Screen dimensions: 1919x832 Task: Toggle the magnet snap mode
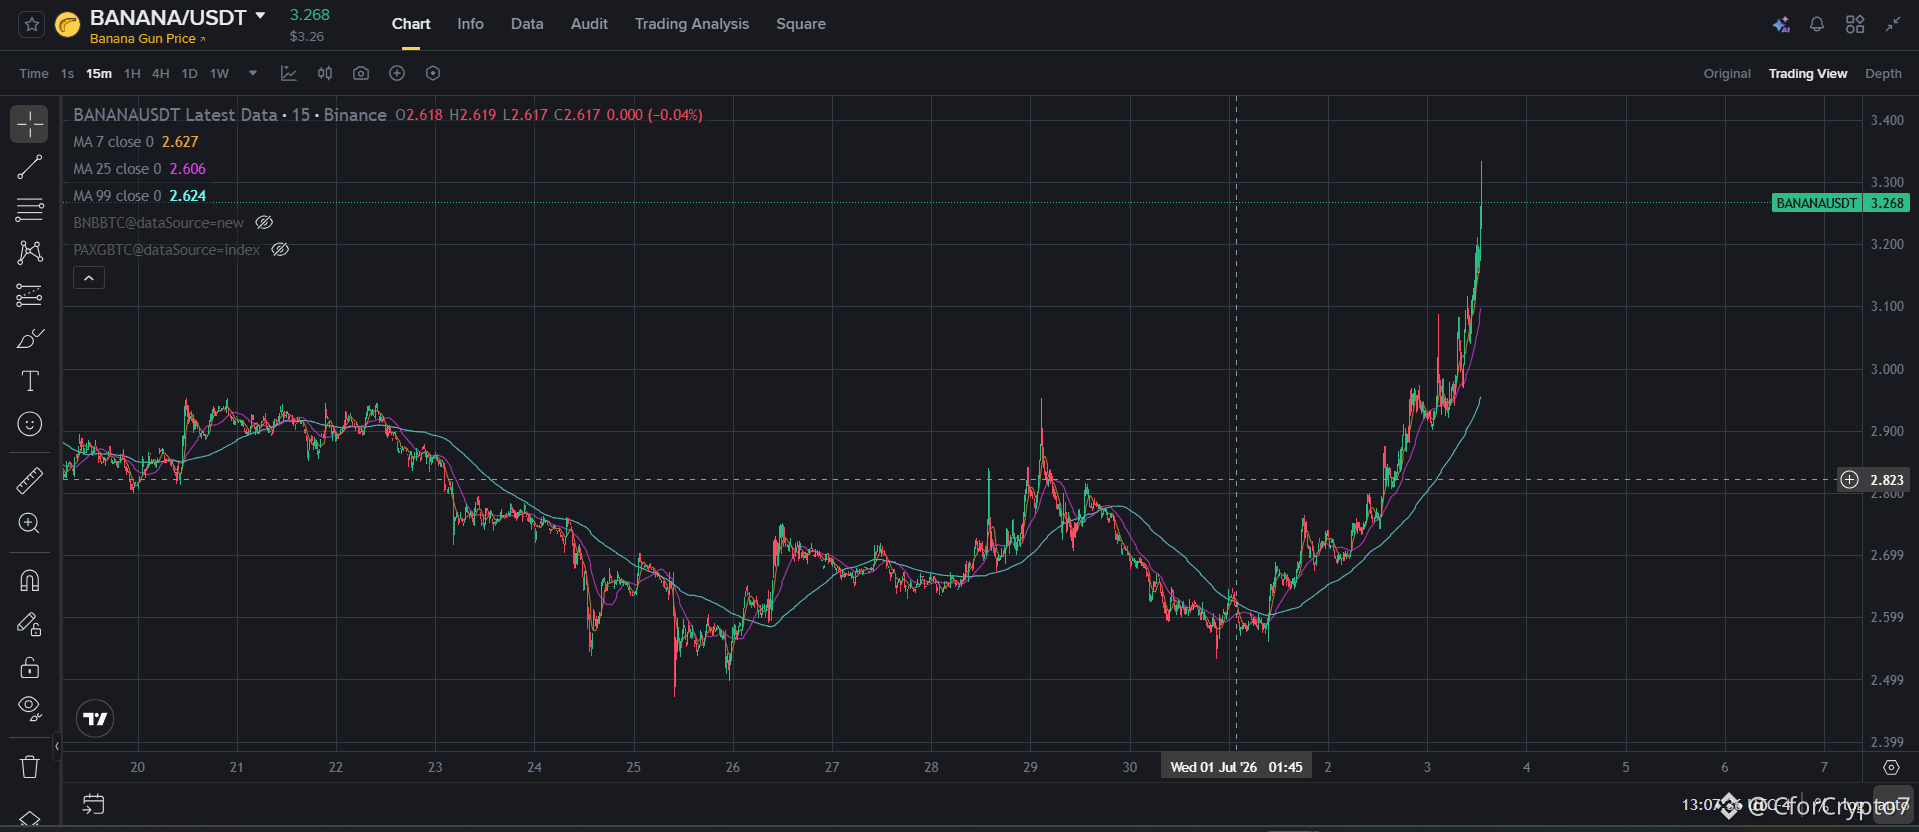(30, 581)
